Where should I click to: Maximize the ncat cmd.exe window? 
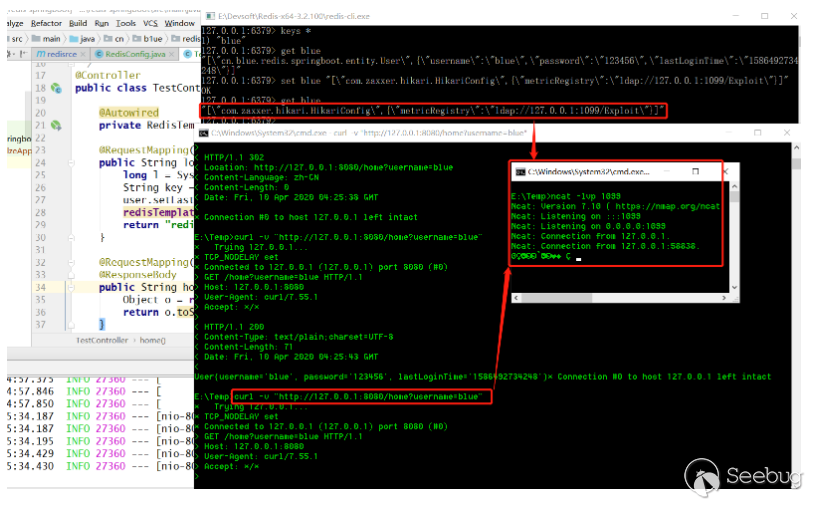pos(696,172)
